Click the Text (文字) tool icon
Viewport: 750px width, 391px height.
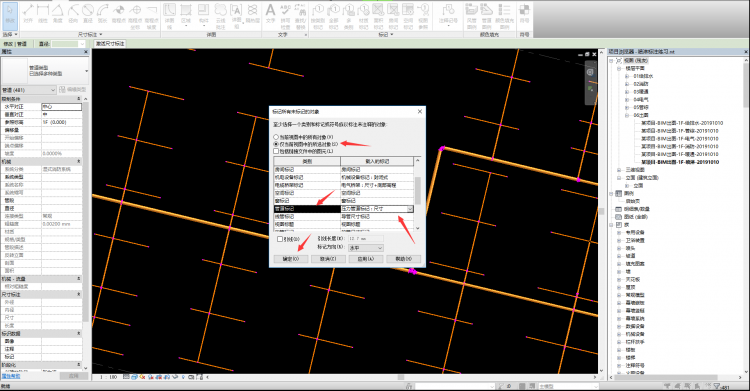271,13
